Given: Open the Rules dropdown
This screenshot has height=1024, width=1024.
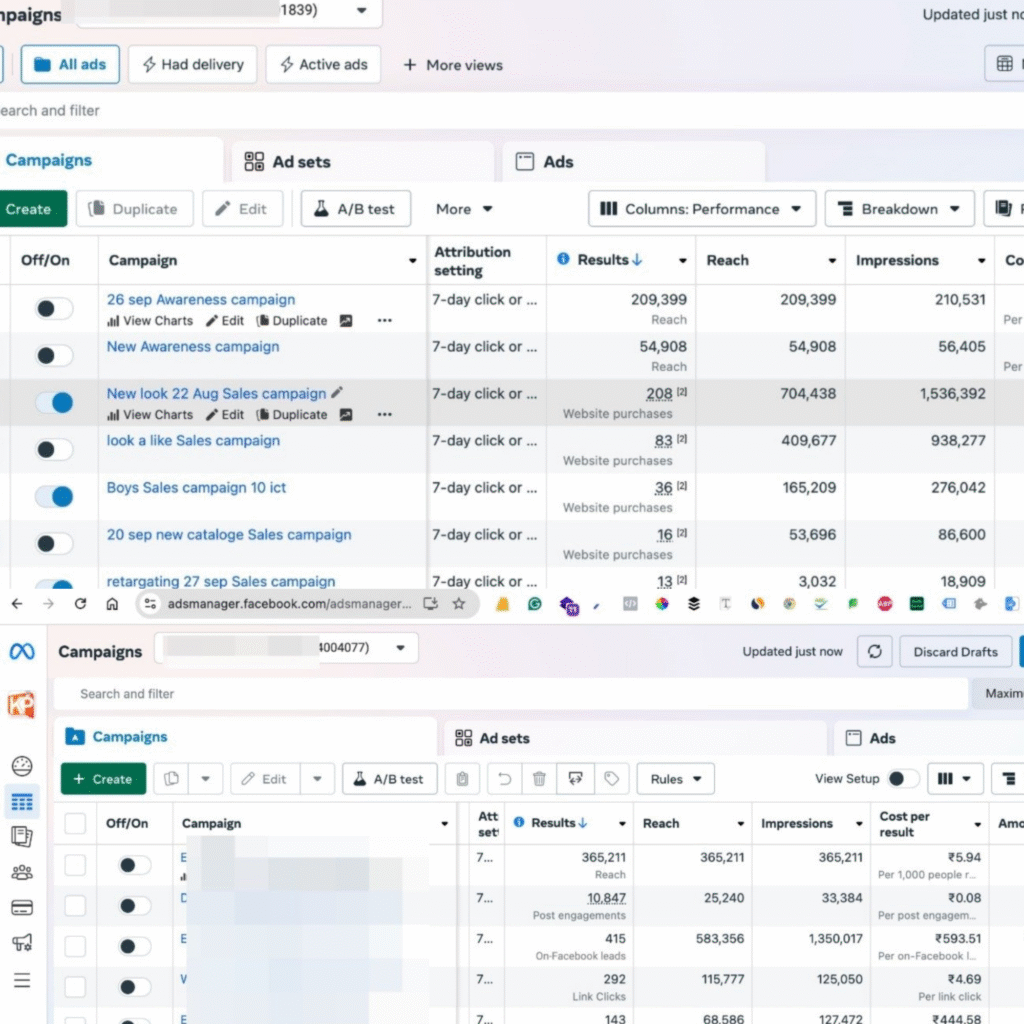Looking at the screenshot, I should (x=675, y=778).
